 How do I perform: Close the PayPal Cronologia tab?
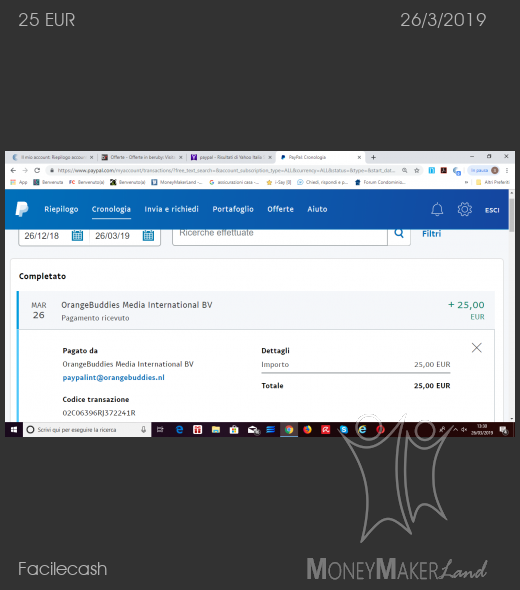(359, 157)
